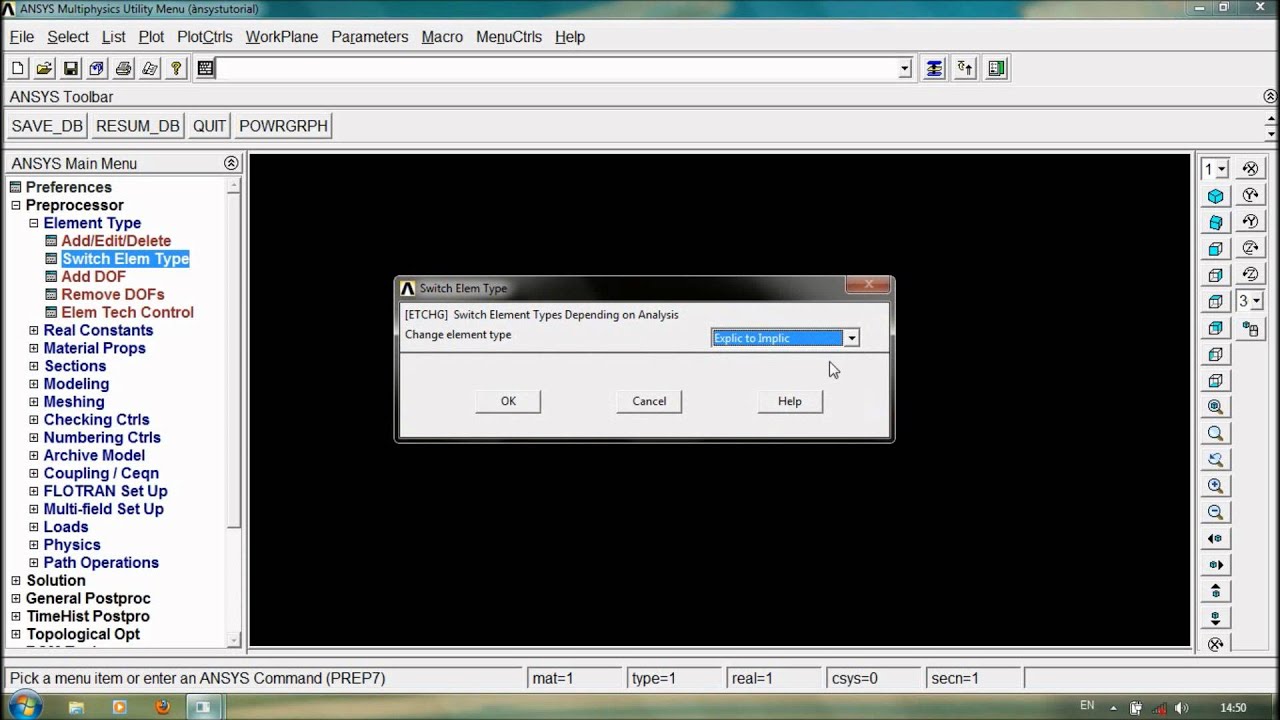Image resolution: width=1280 pixels, height=720 pixels.
Task: Select the isometric view cube icon
Action: tap(1215, 196)
